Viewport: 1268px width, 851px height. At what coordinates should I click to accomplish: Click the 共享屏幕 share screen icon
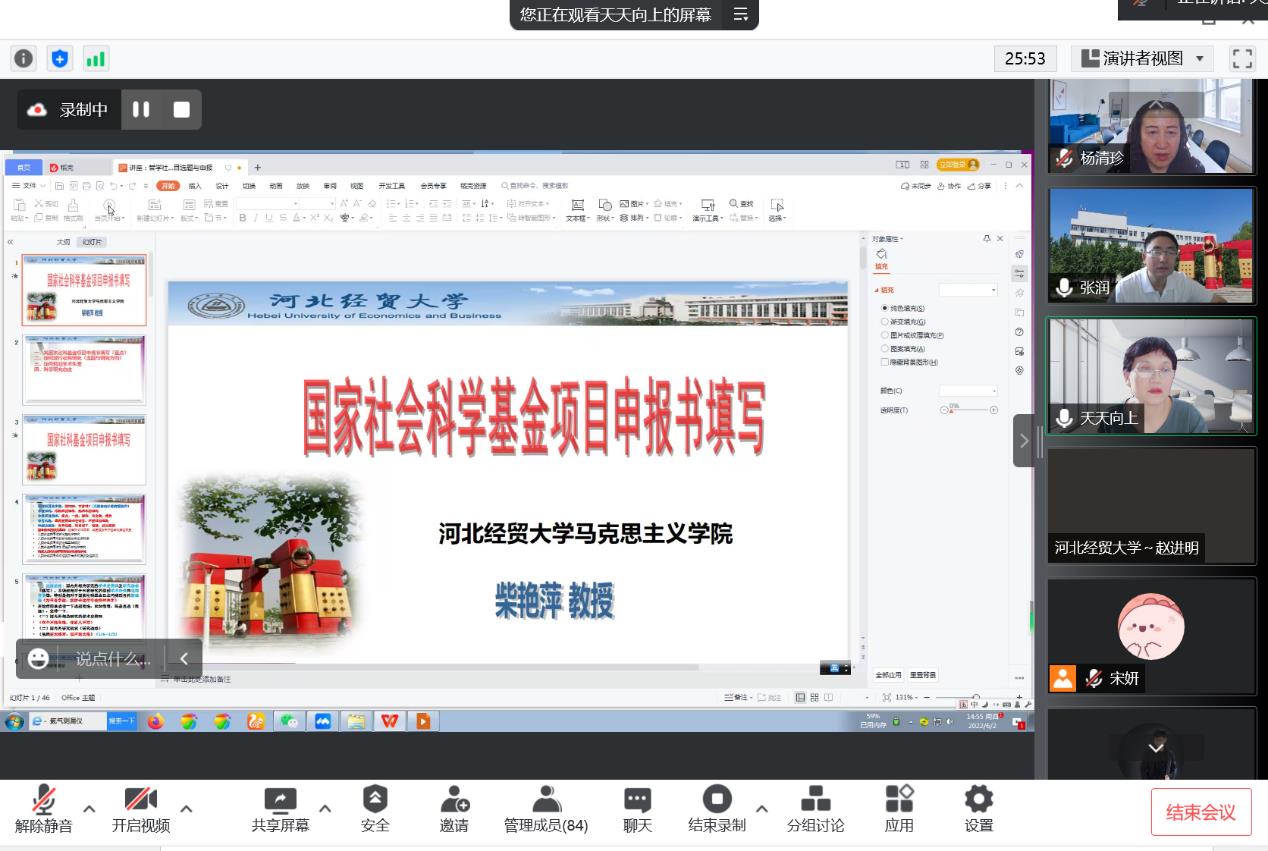[x=280, y=809]
